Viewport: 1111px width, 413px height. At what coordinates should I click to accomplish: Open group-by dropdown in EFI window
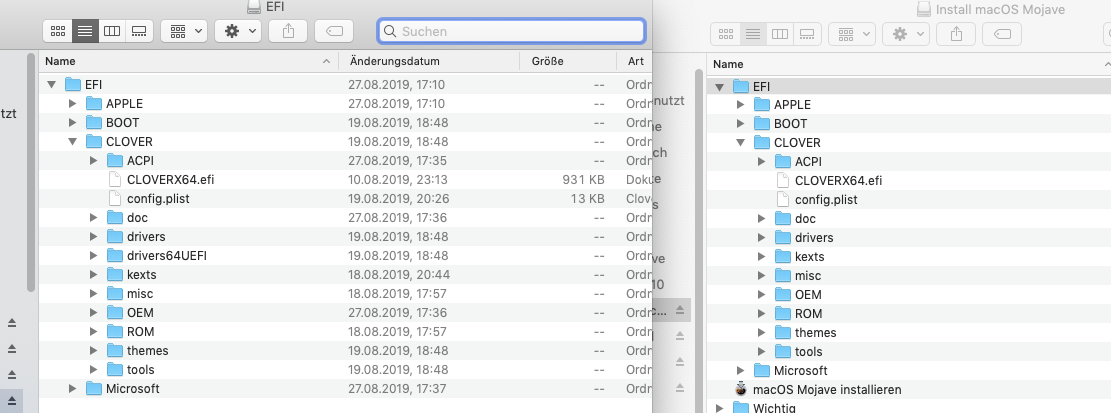click(x=184, y=31)
